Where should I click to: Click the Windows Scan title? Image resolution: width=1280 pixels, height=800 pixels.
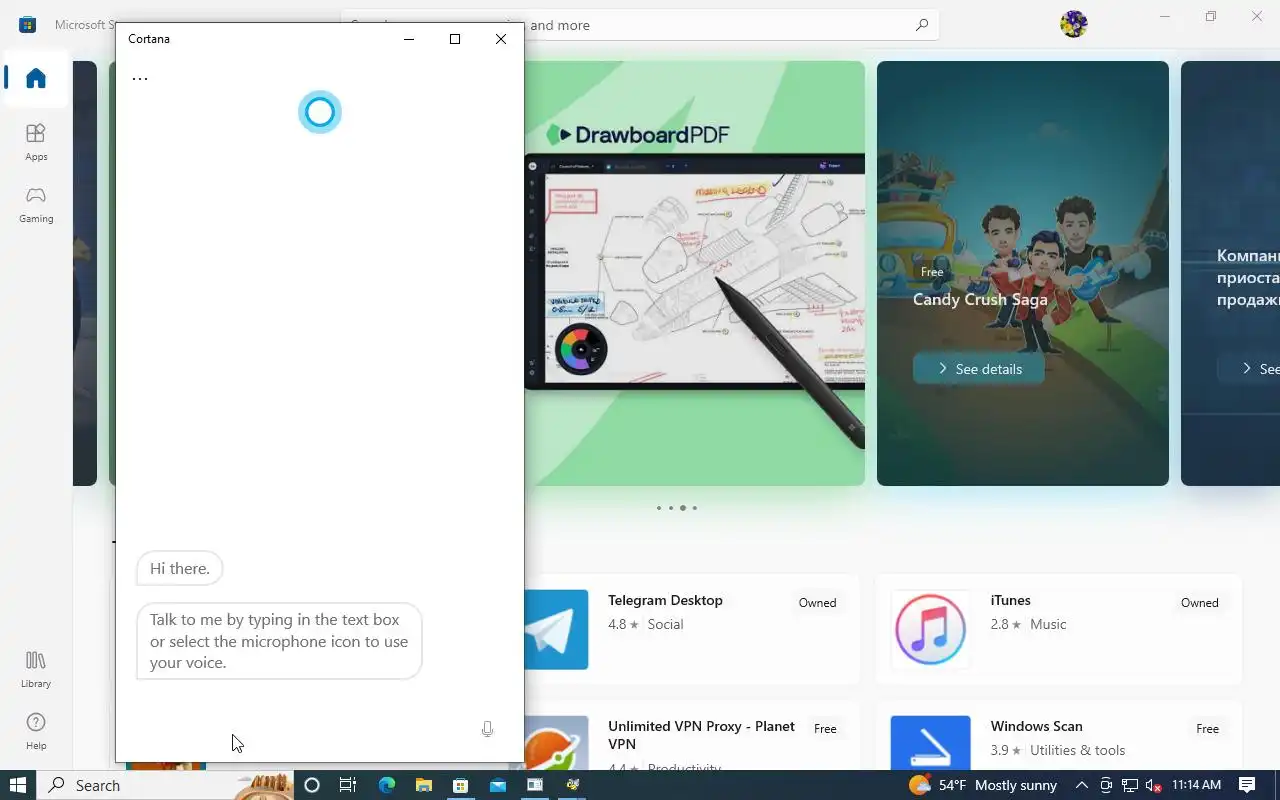1036,726
